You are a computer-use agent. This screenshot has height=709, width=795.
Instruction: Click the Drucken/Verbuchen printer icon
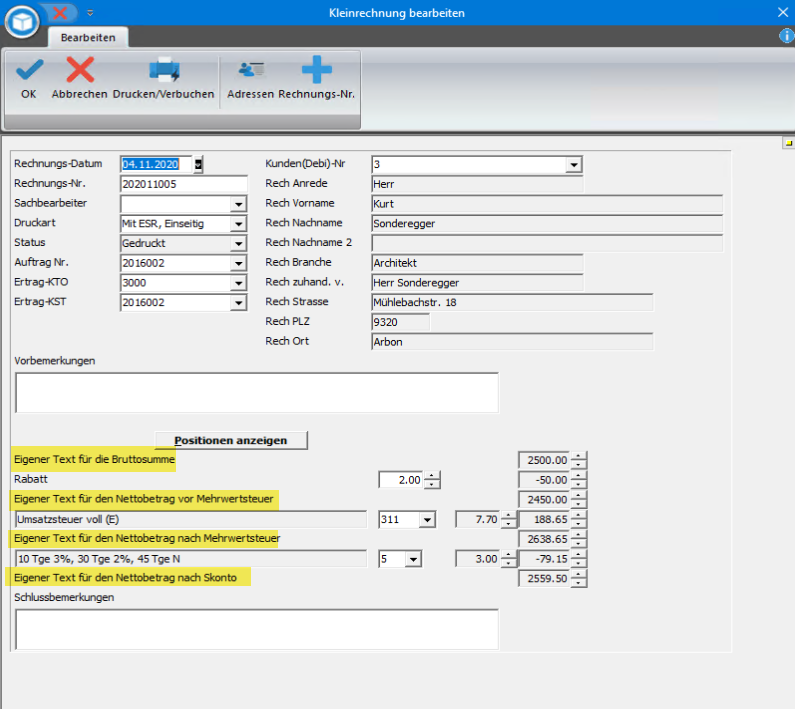point(164,70)
